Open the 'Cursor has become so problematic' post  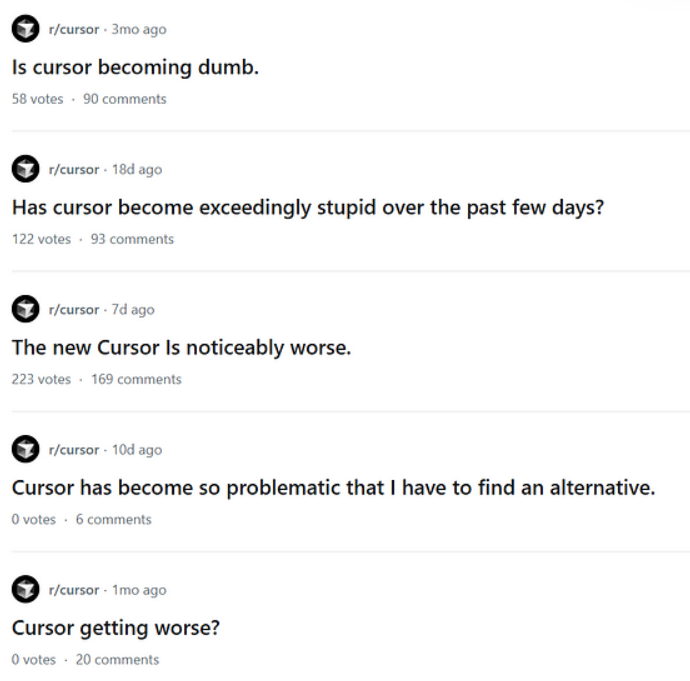333,488
